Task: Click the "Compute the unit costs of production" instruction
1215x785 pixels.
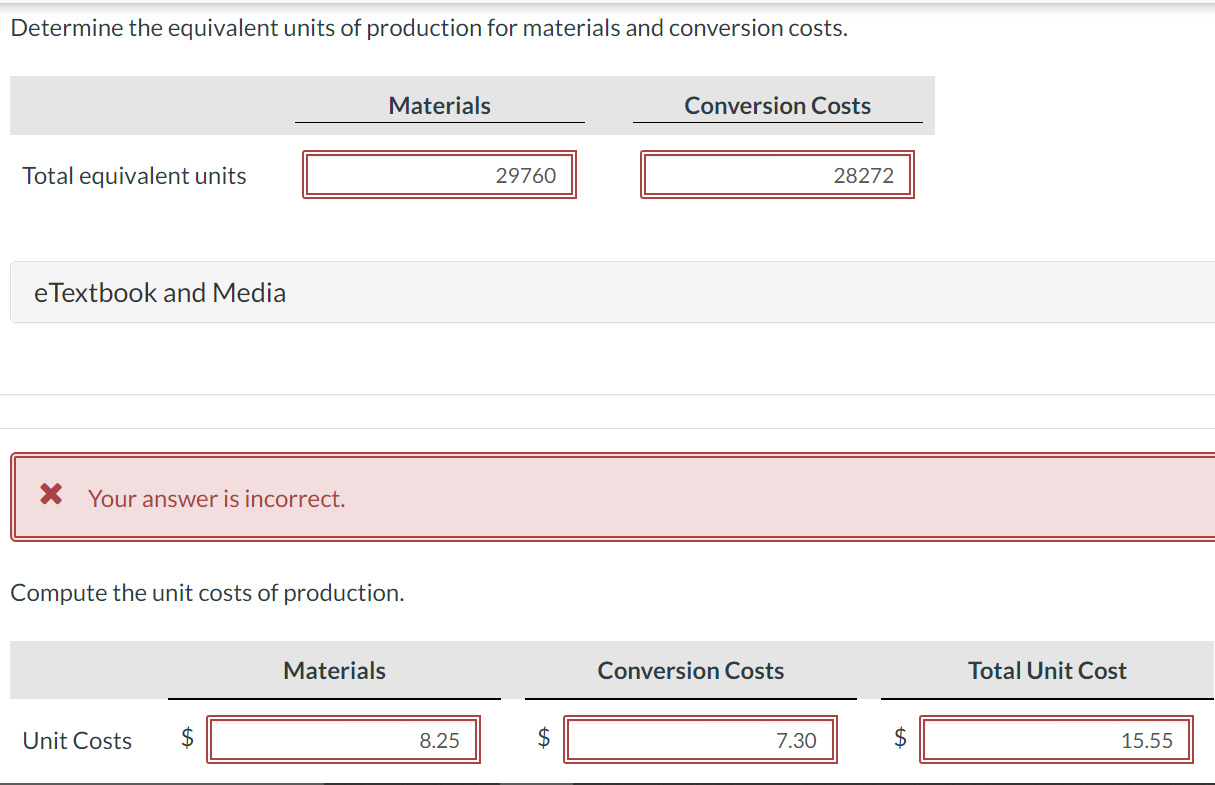Action: [207, 593]
